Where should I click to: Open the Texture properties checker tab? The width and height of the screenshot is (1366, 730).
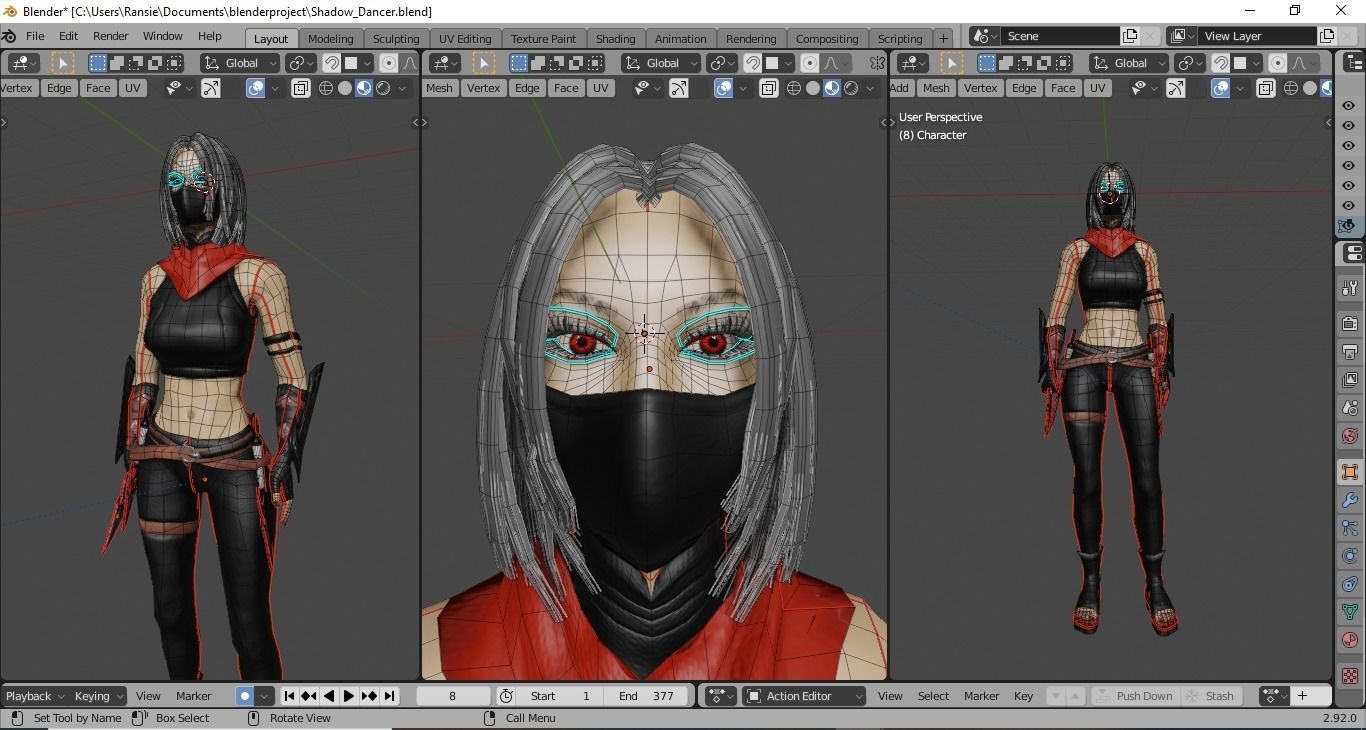click(x=1349, y=676)
